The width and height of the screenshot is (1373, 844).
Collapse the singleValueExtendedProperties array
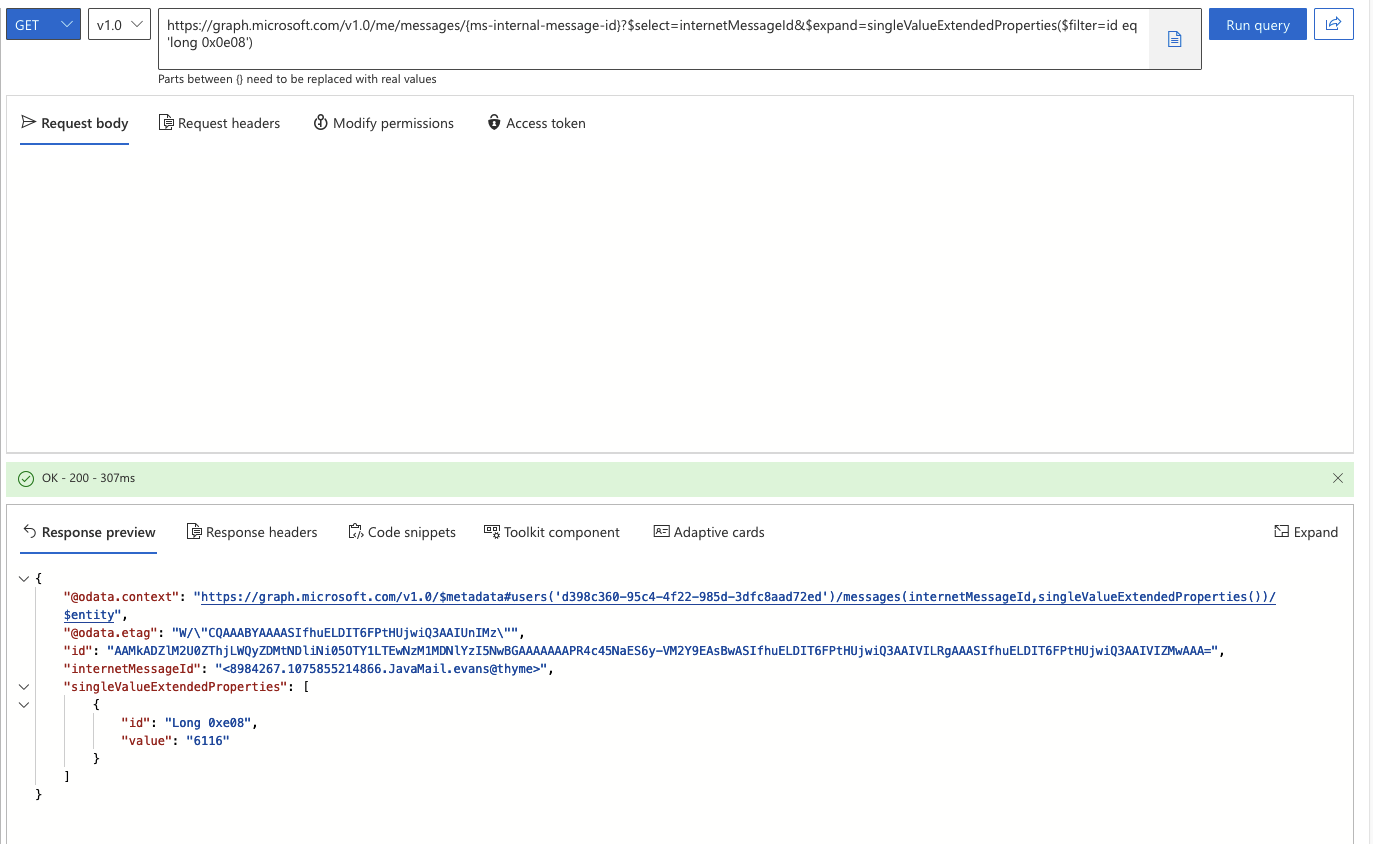23,686
